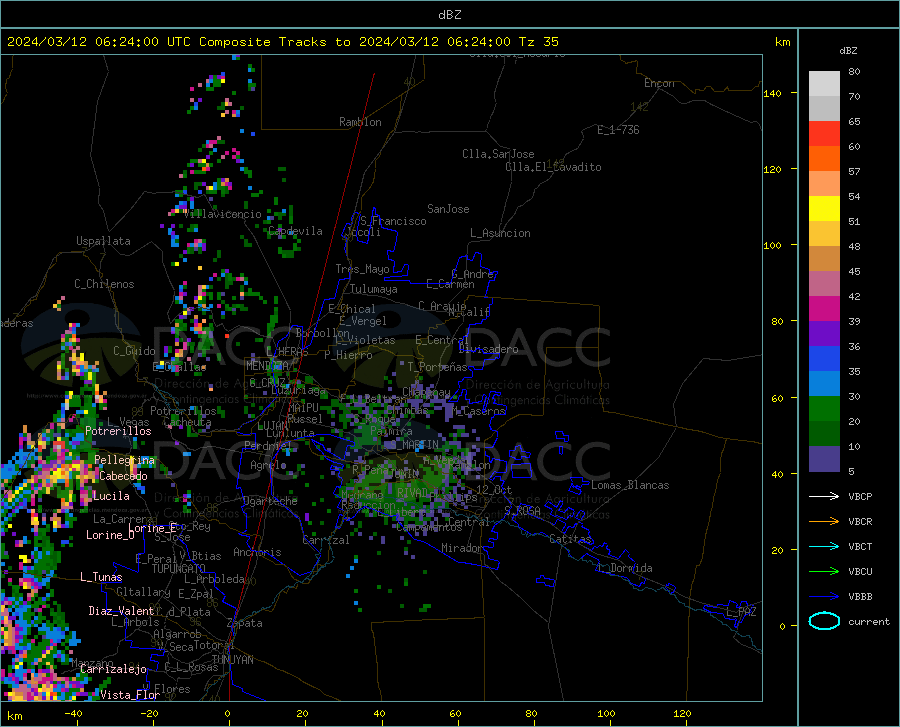
Task: Pick the magenta swatch below 42
Action: (x=824, y=309)
